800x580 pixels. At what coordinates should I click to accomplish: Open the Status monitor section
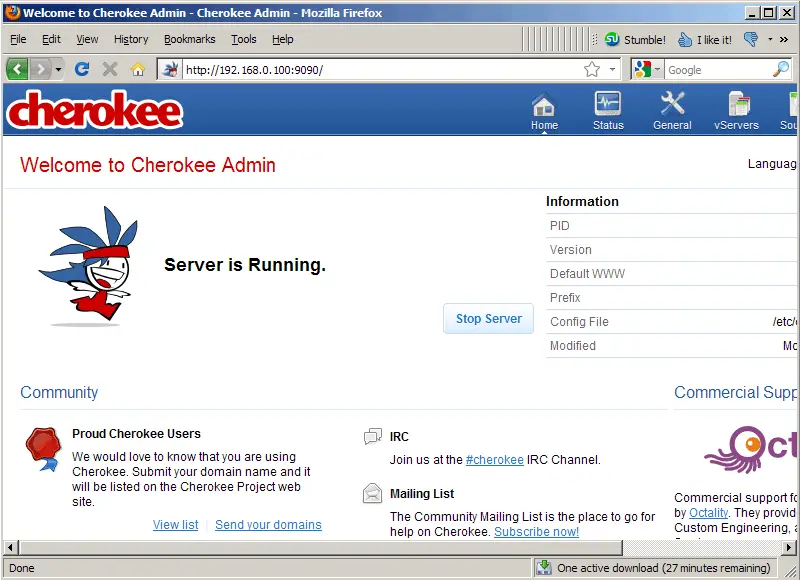coord(608,111)
